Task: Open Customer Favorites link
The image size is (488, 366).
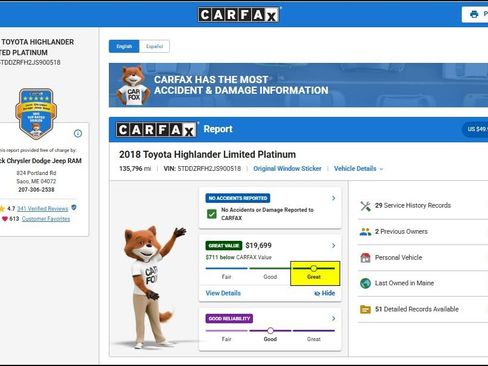Action: coord(46,219)
